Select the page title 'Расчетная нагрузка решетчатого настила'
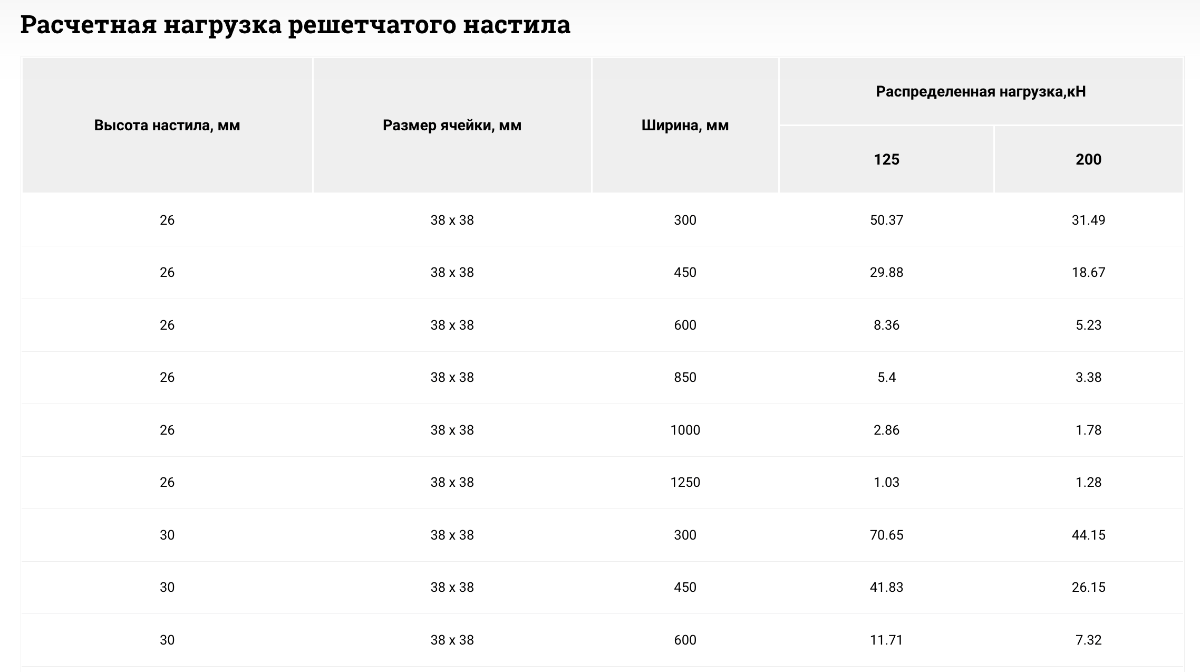The image size is (1200, 672). [296, 25]
